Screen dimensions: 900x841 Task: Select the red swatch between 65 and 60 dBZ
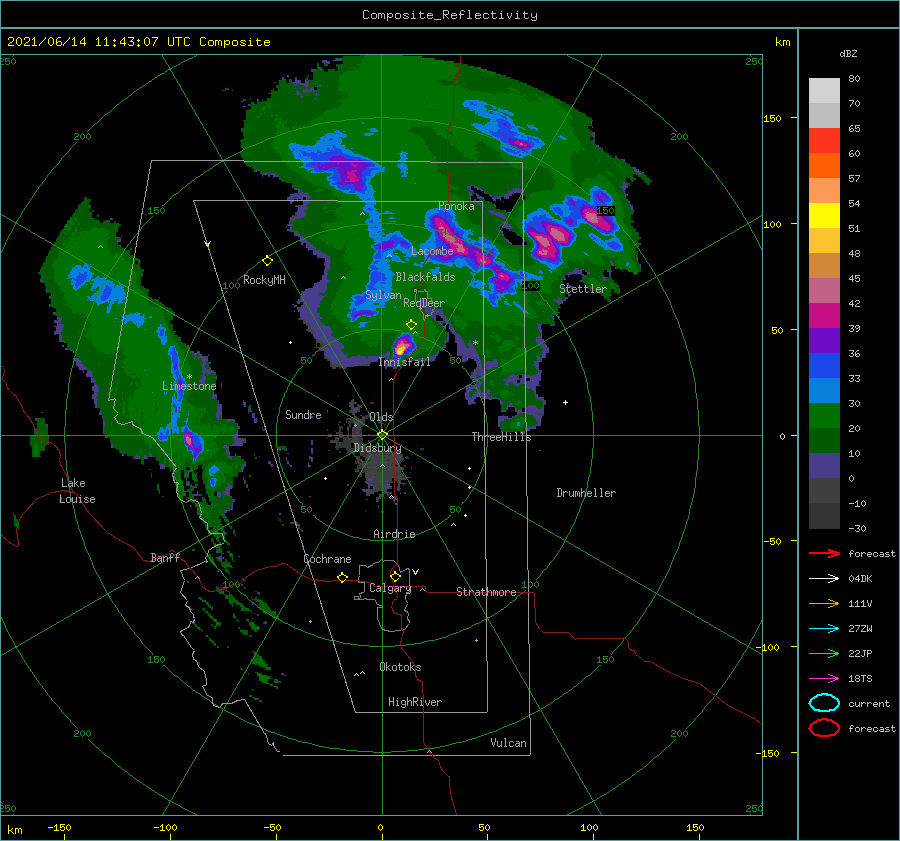click(824, 141)
